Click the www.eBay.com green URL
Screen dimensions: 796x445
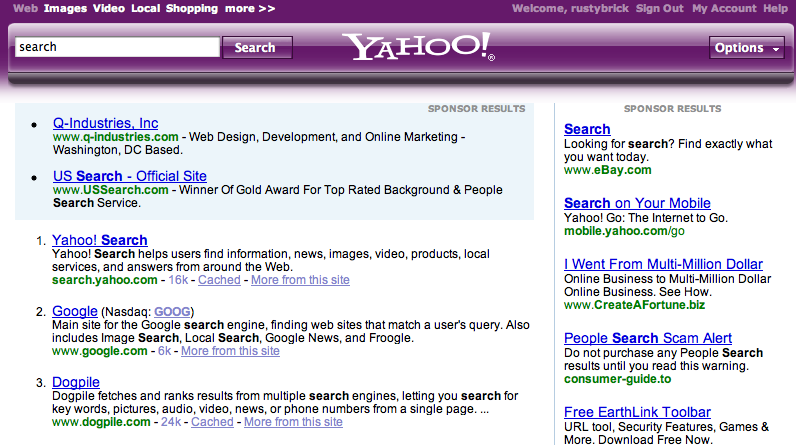pos(608,170)
